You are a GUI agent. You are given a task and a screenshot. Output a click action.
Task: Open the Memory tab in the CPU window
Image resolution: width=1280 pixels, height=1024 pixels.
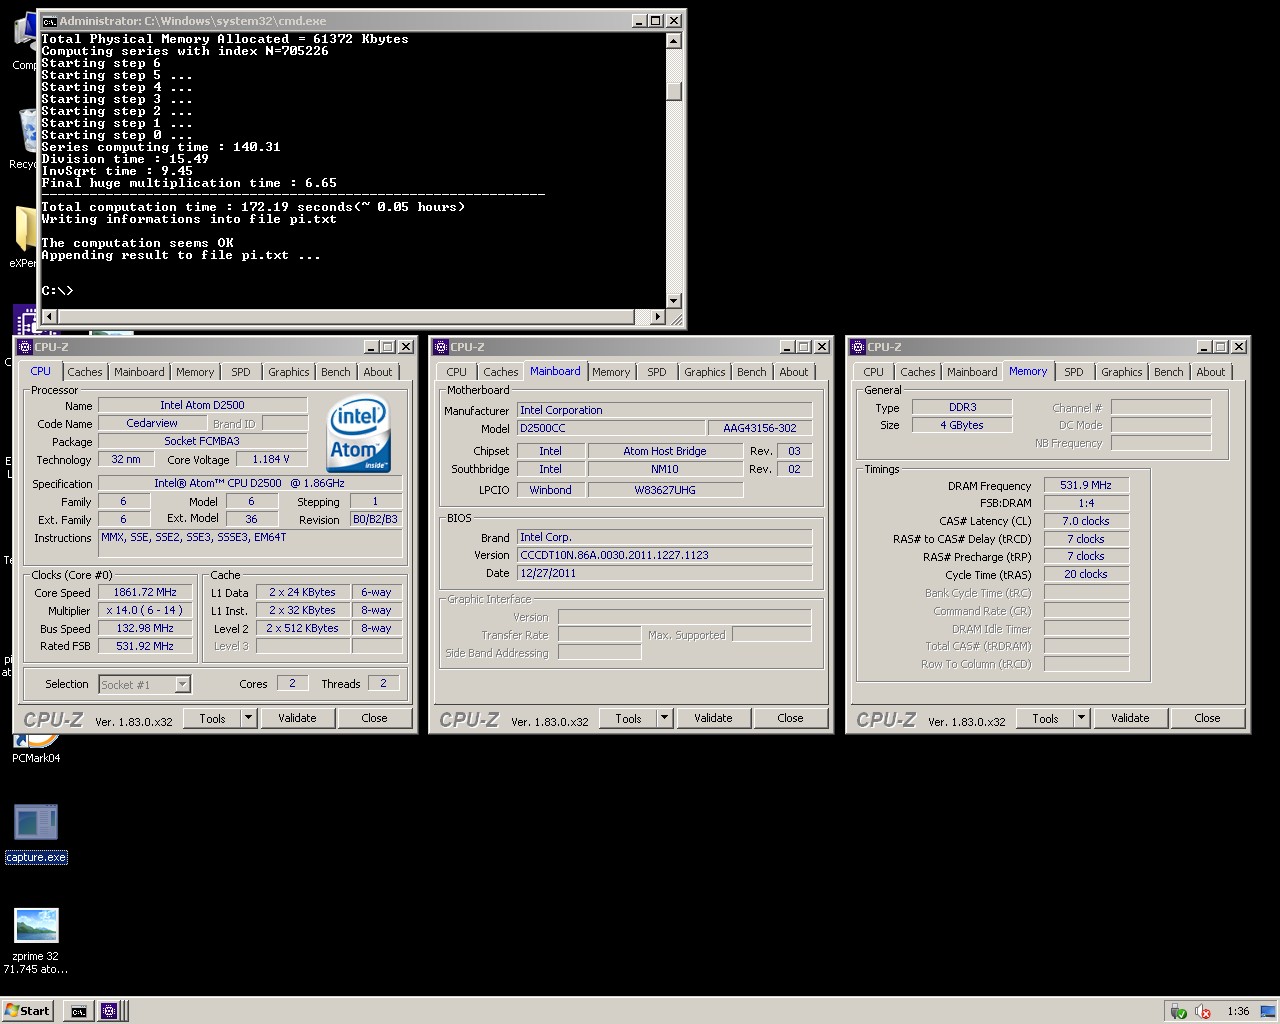(195, 372)
